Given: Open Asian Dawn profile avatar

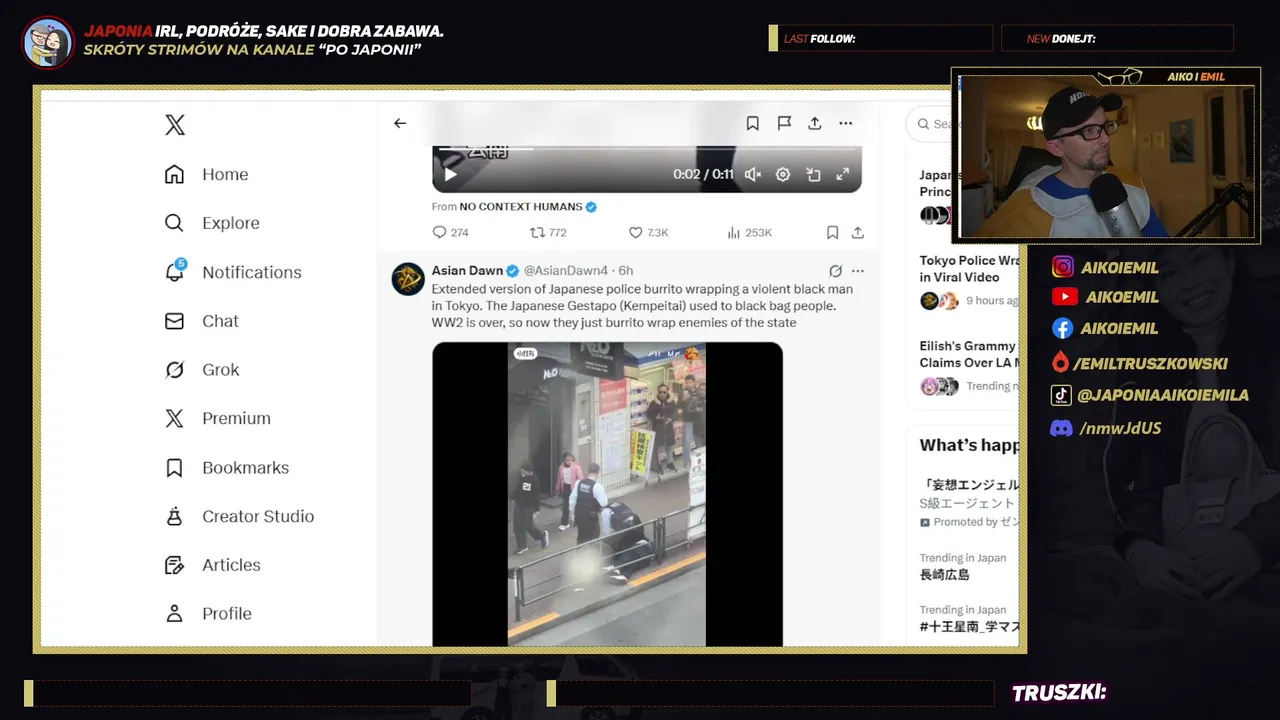Looking at the screenshot, I should click(x=408, y=279).
